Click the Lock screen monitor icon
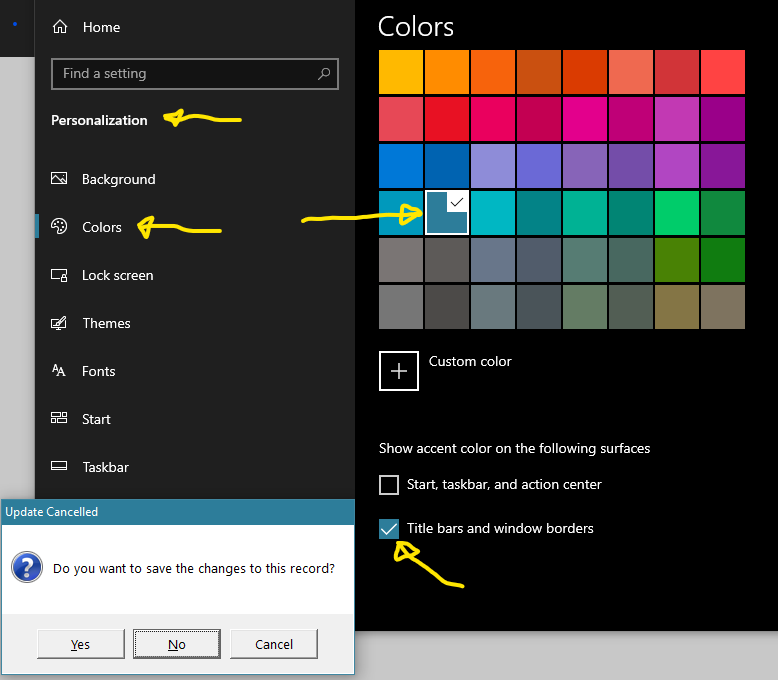Viewport: 778px width, 680px height. 60,275
